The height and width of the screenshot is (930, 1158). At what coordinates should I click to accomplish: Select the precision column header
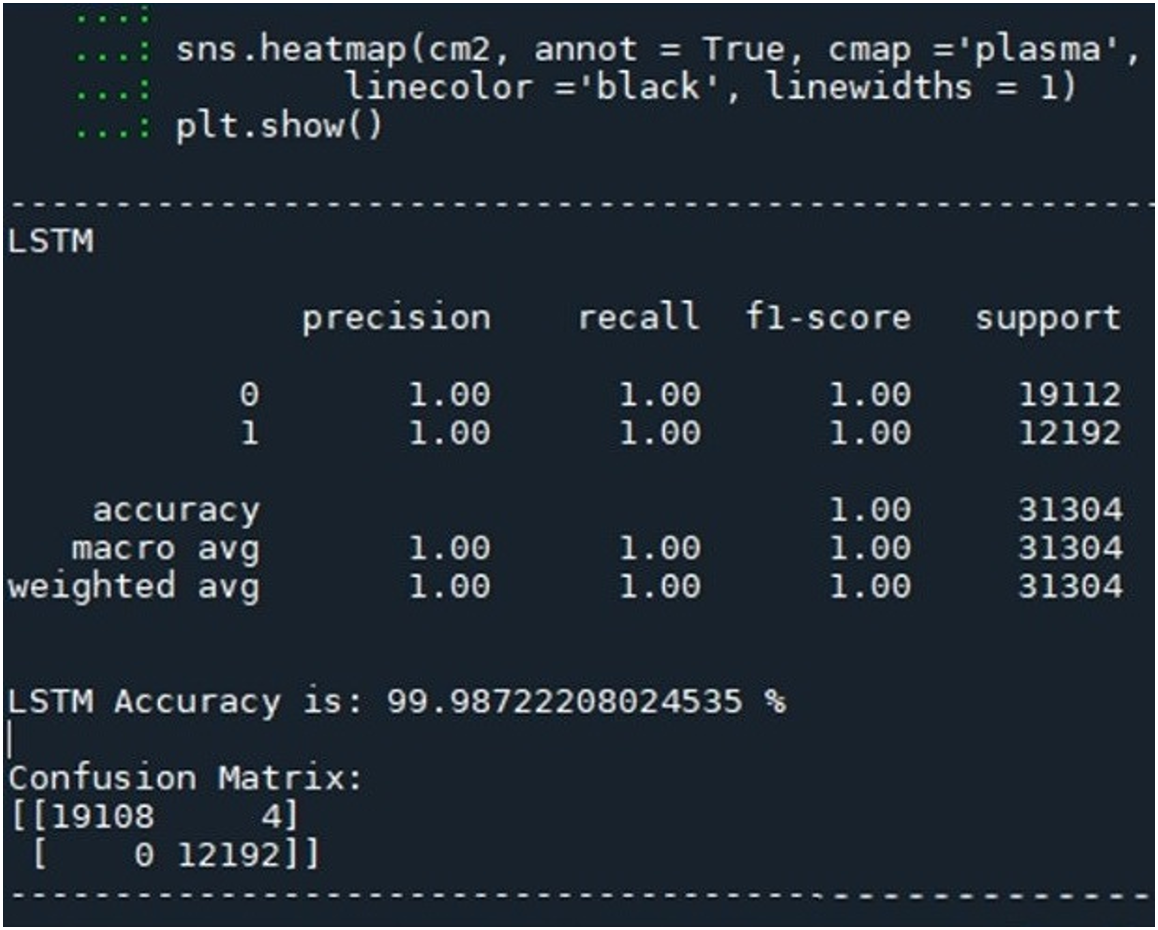[x=397, y=318]
